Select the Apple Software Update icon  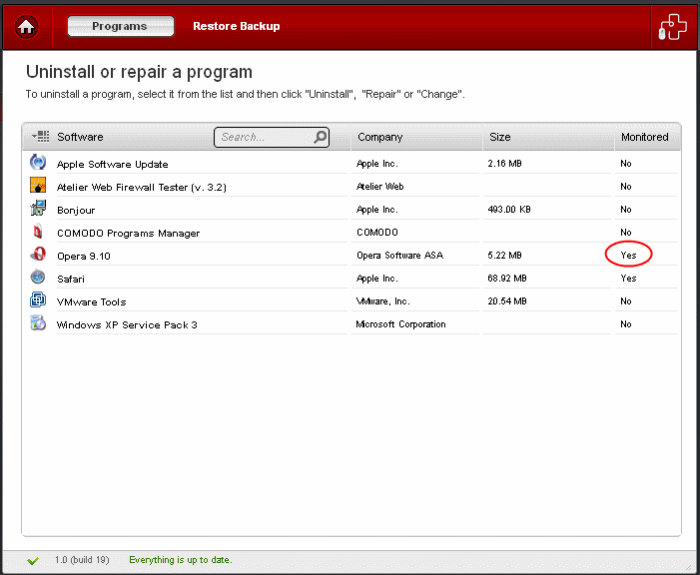click(38, 162)
